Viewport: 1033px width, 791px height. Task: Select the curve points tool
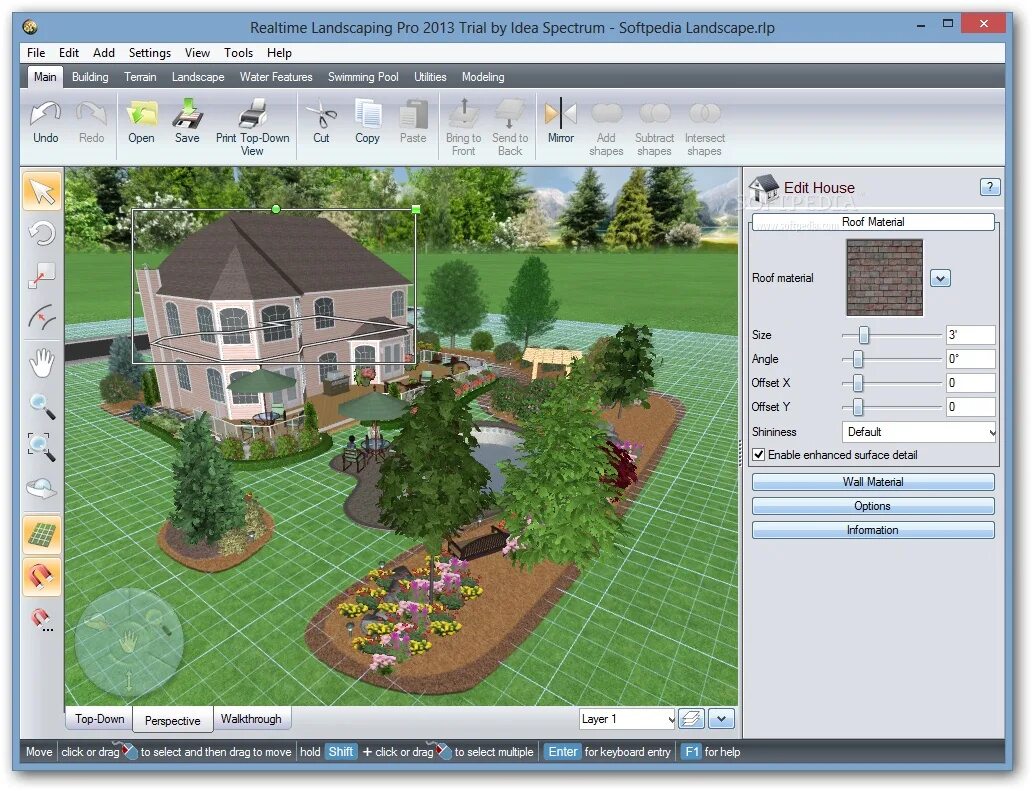point(42,317)
